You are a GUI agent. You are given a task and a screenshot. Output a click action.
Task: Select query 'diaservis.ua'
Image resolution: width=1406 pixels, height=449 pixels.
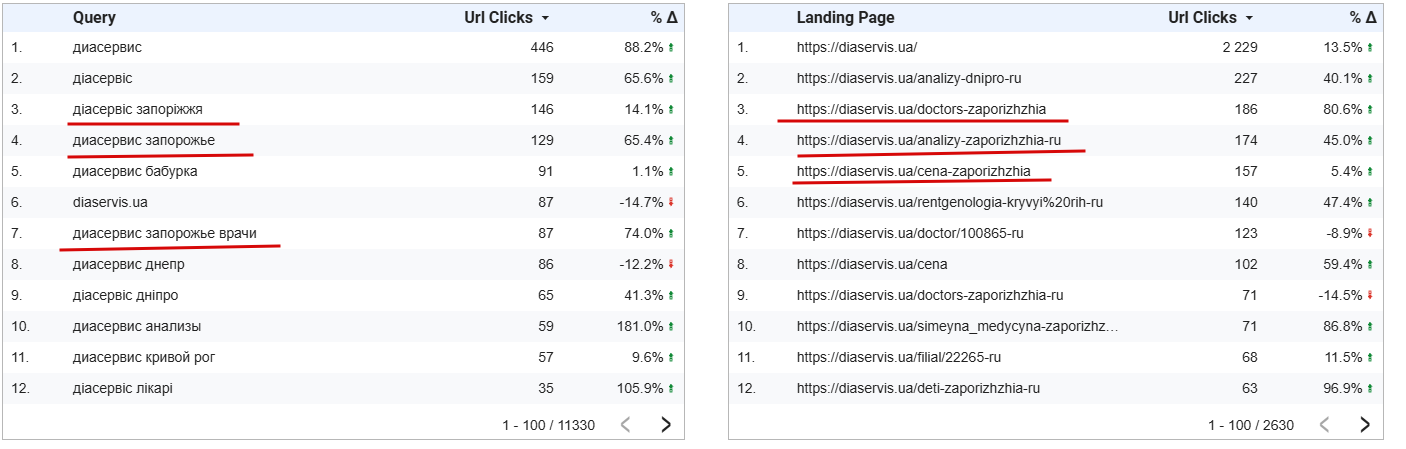pos(110,202)
